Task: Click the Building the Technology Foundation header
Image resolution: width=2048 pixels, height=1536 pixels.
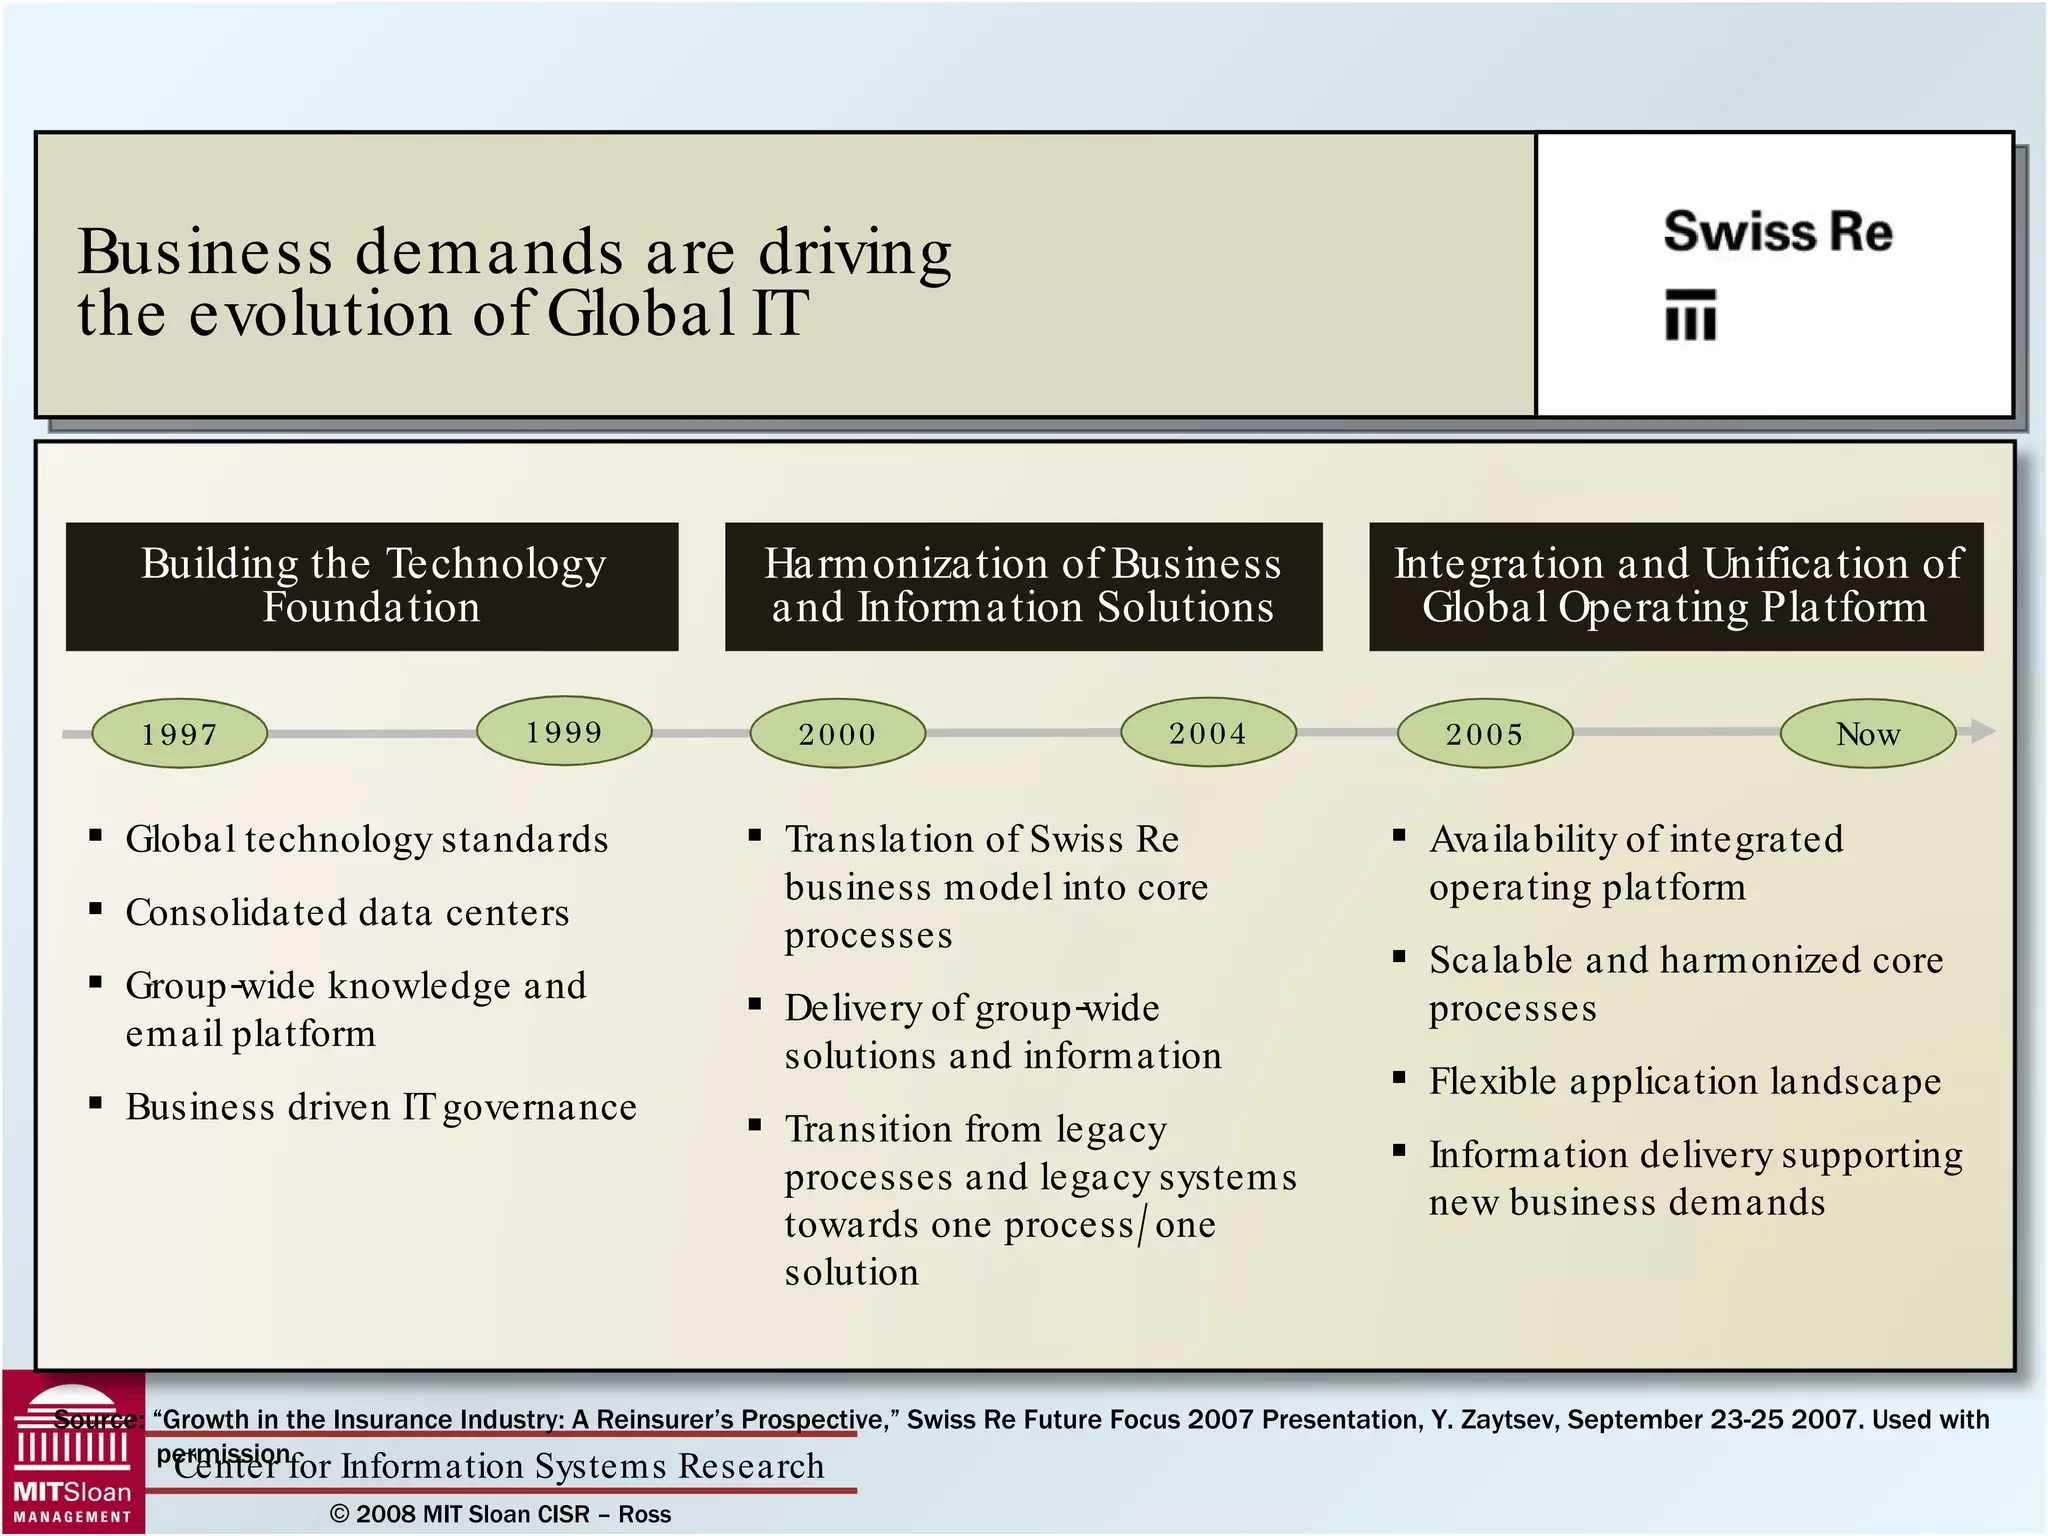Action: (372, 586)
